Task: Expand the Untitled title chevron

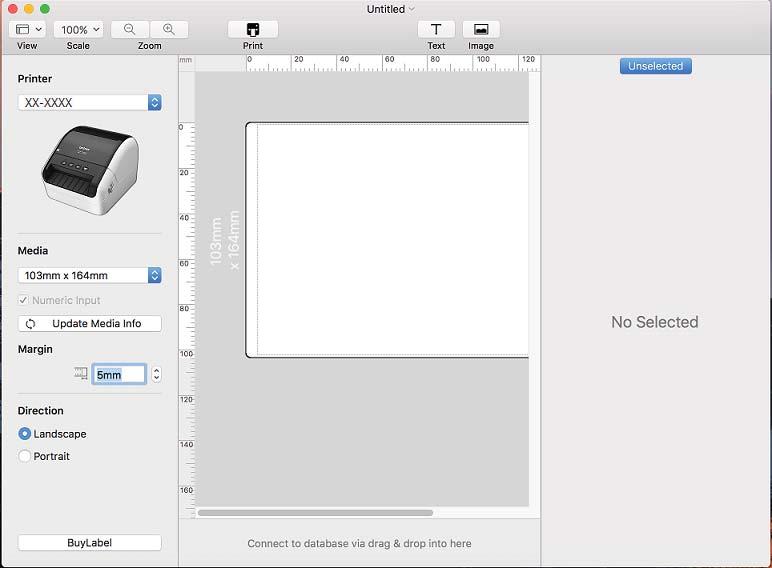Action: [x=412, y=9]
